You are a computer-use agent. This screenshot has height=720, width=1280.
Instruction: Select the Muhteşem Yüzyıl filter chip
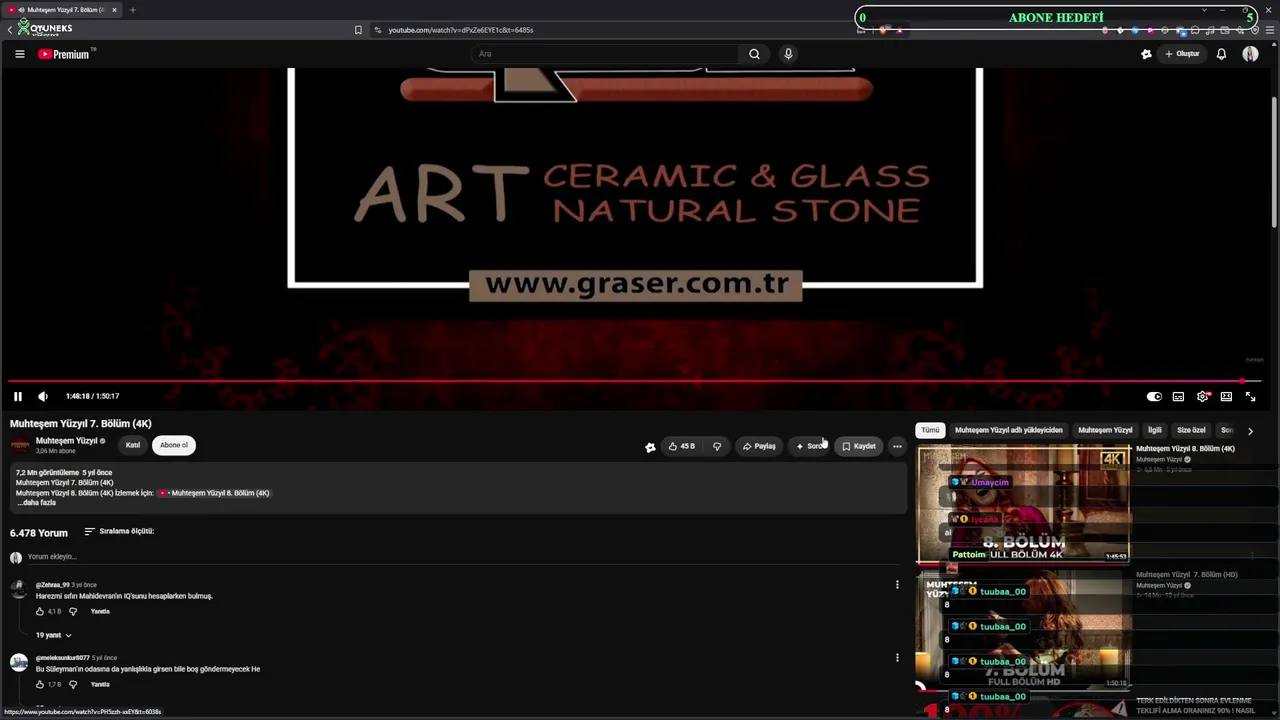point(1105,430)
